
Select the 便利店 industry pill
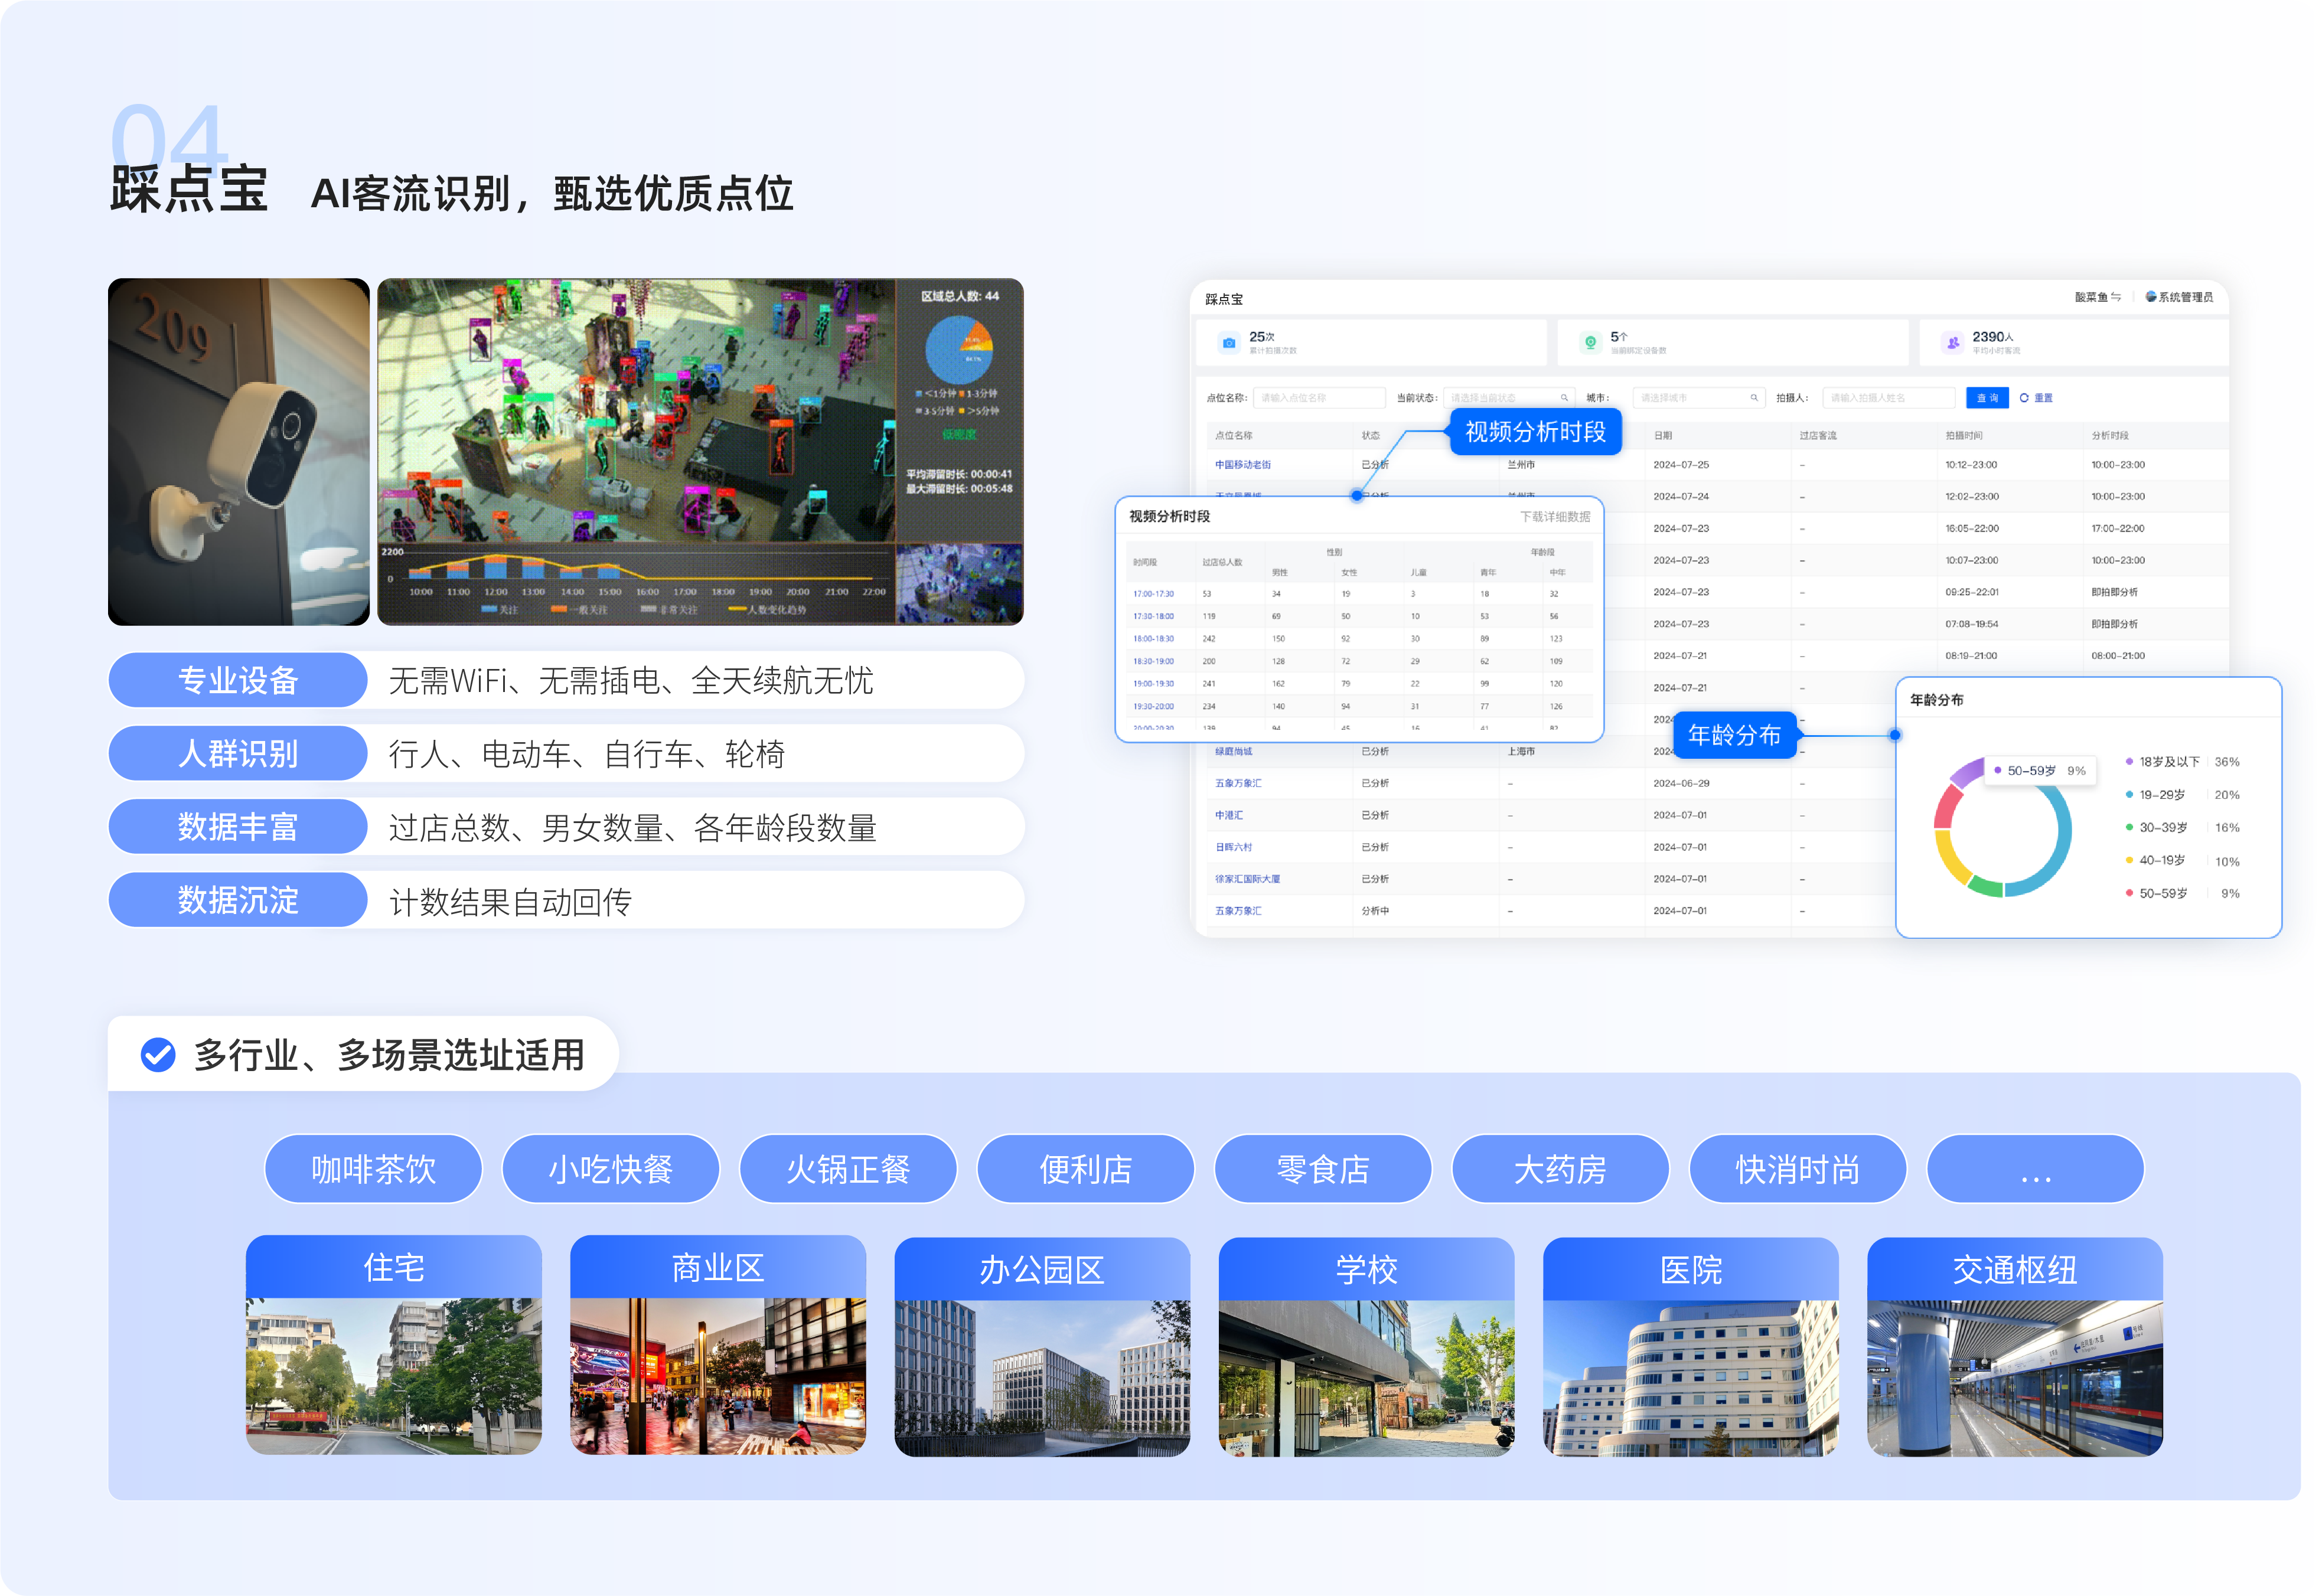tap(1085, 1169)
